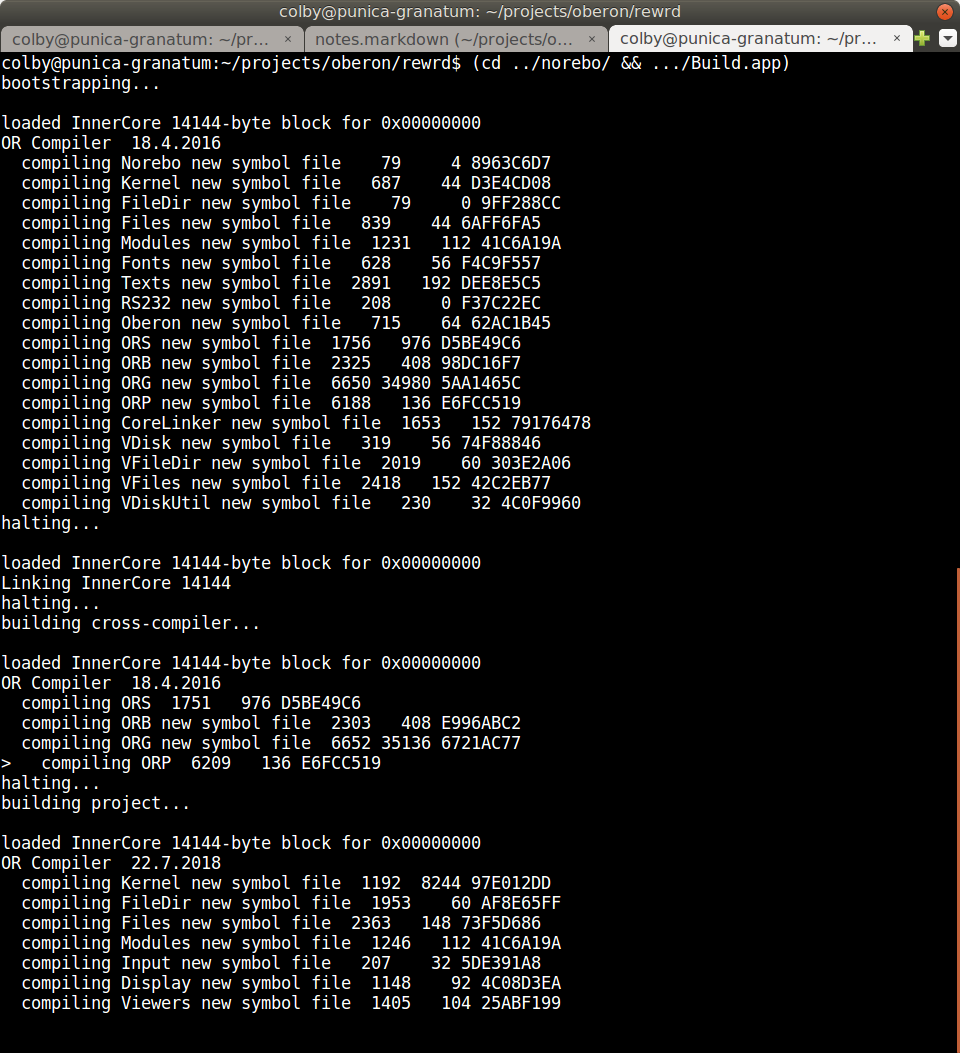This screenshot has width=960, height=1053.
Task: Click the 'compiling Viewers new symbol file' line
Action: [291, 1003]
